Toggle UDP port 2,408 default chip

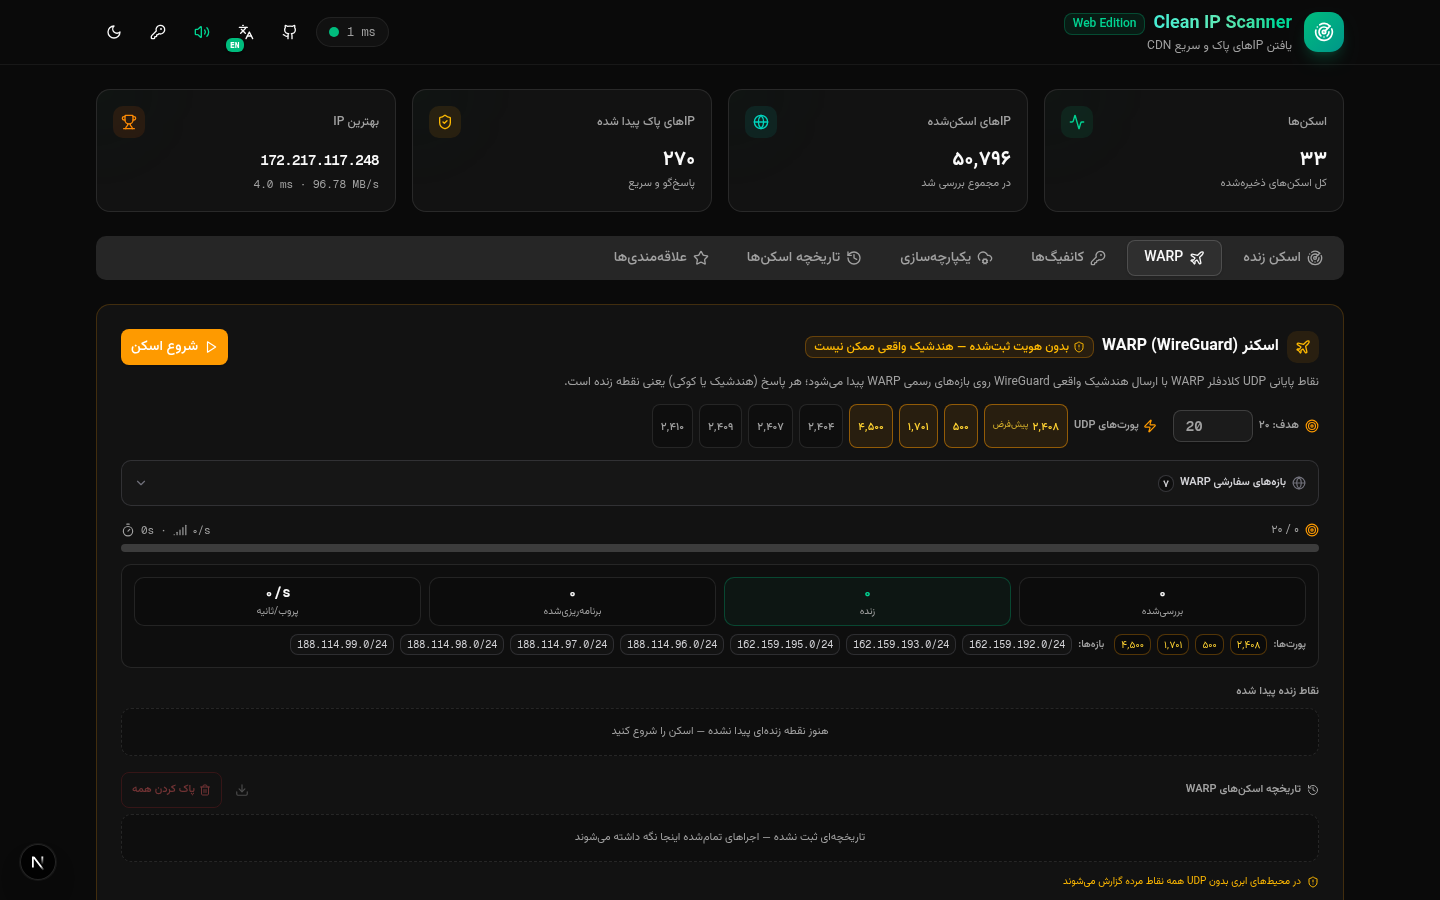point(1026,426)
